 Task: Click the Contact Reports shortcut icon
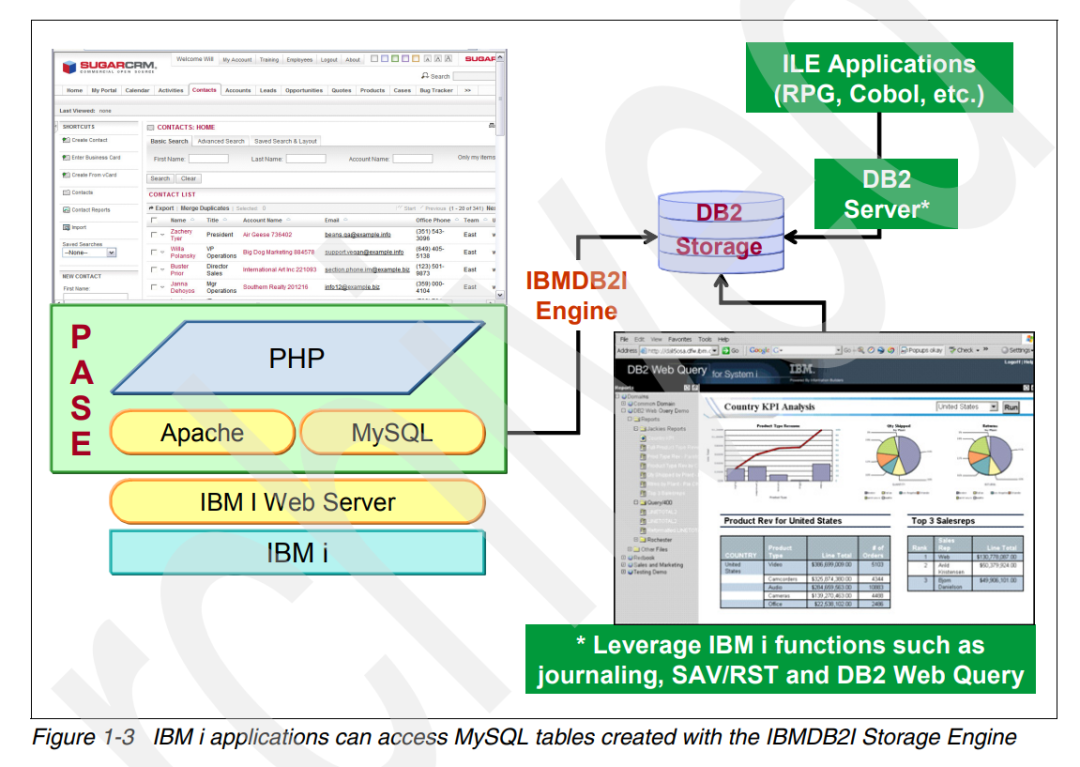[x=66, y=210]
